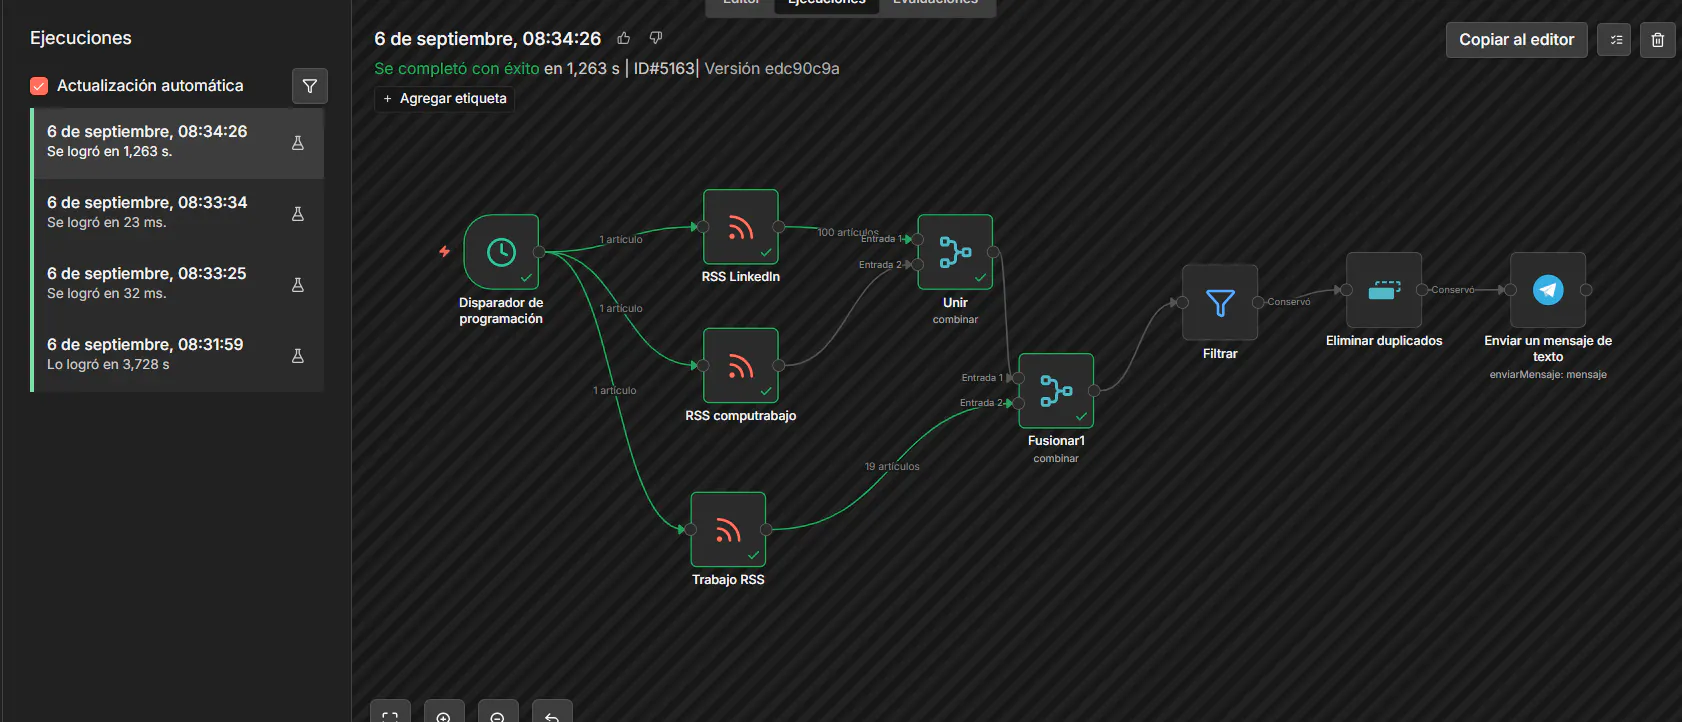Click the output connector of Telegram node
This screenshot has height=722, width=1682.
[1586, 290]
